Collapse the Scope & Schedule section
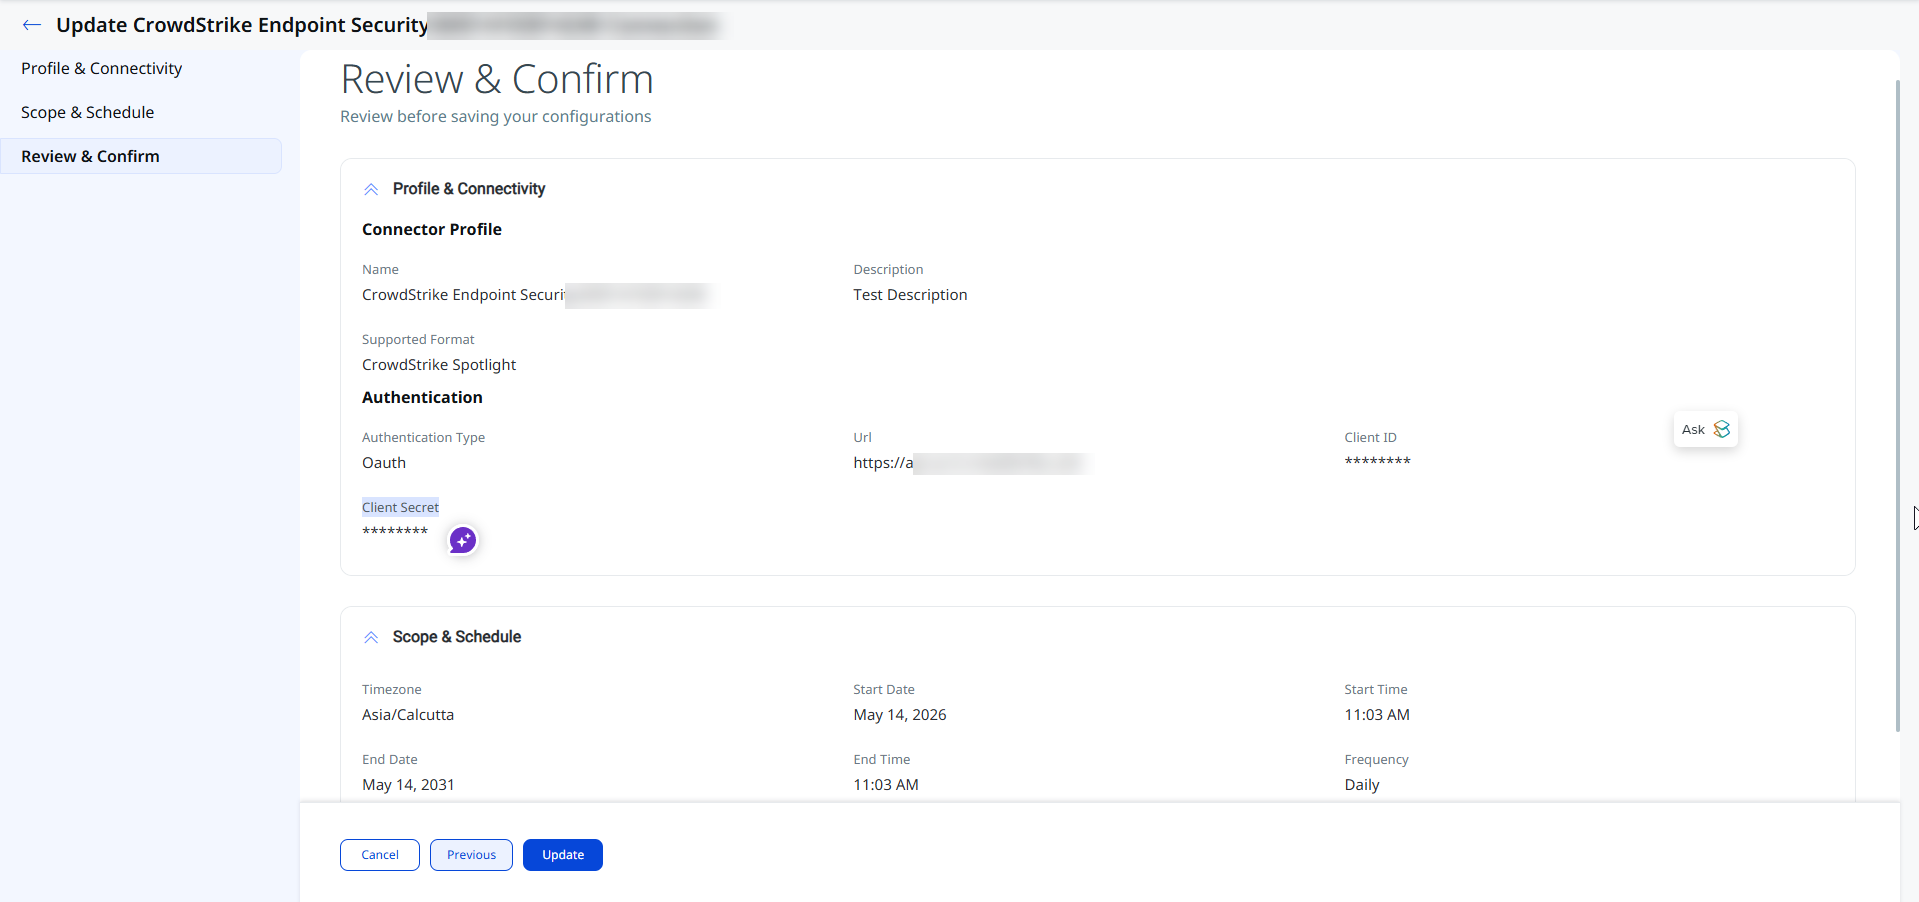 coord(371,637)
